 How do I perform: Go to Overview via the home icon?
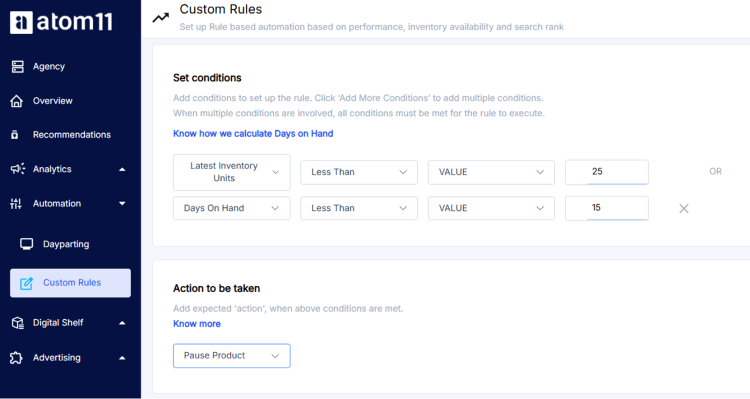[x=17, y=101]
